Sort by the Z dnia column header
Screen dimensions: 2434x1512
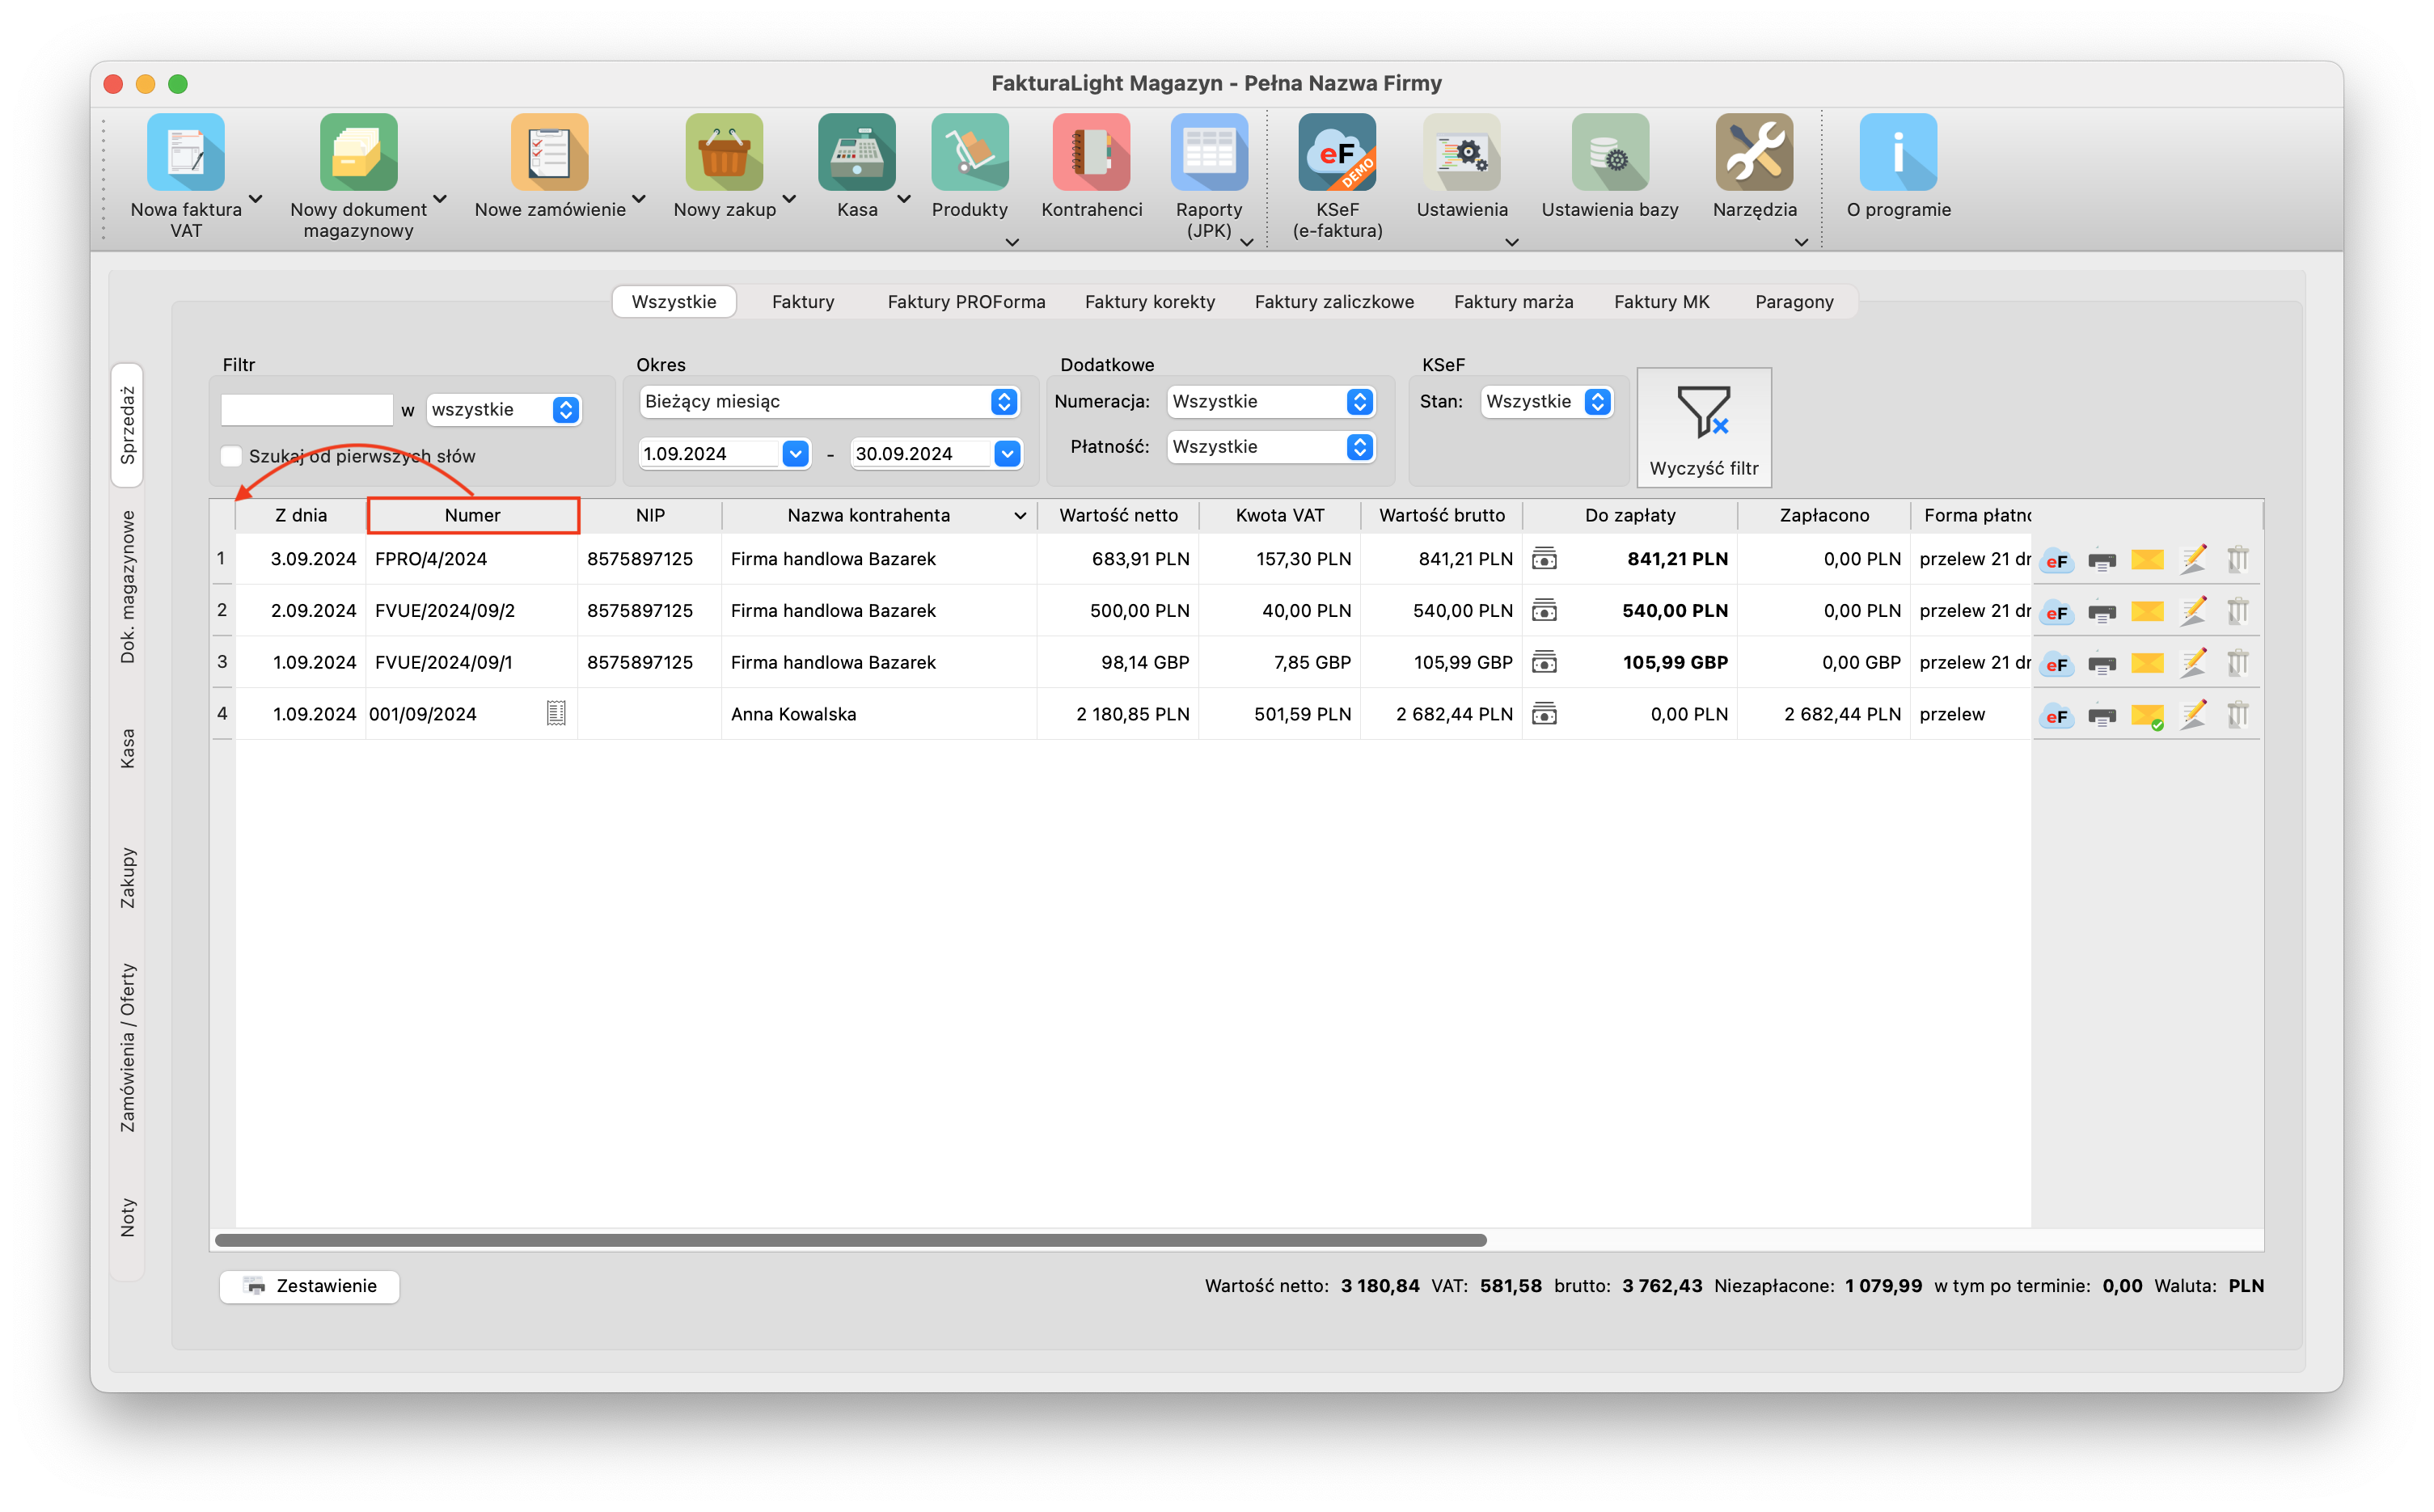click(301, 515)
